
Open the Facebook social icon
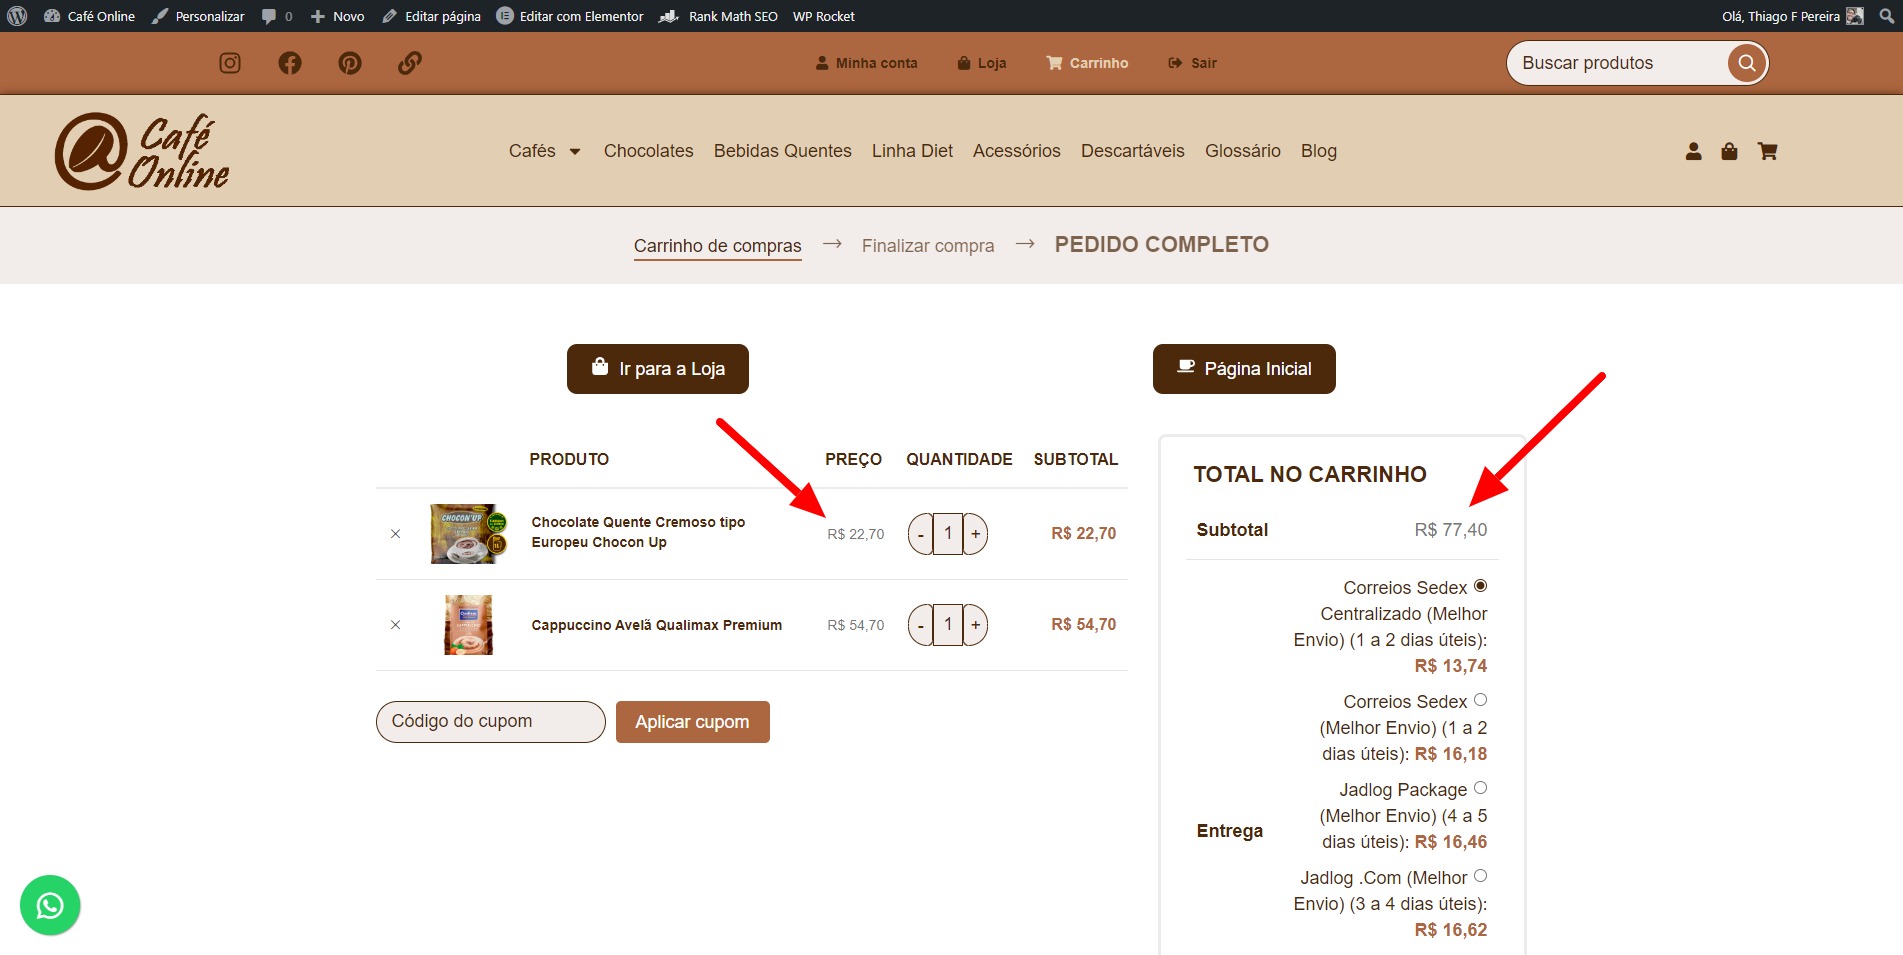(290, 63)
